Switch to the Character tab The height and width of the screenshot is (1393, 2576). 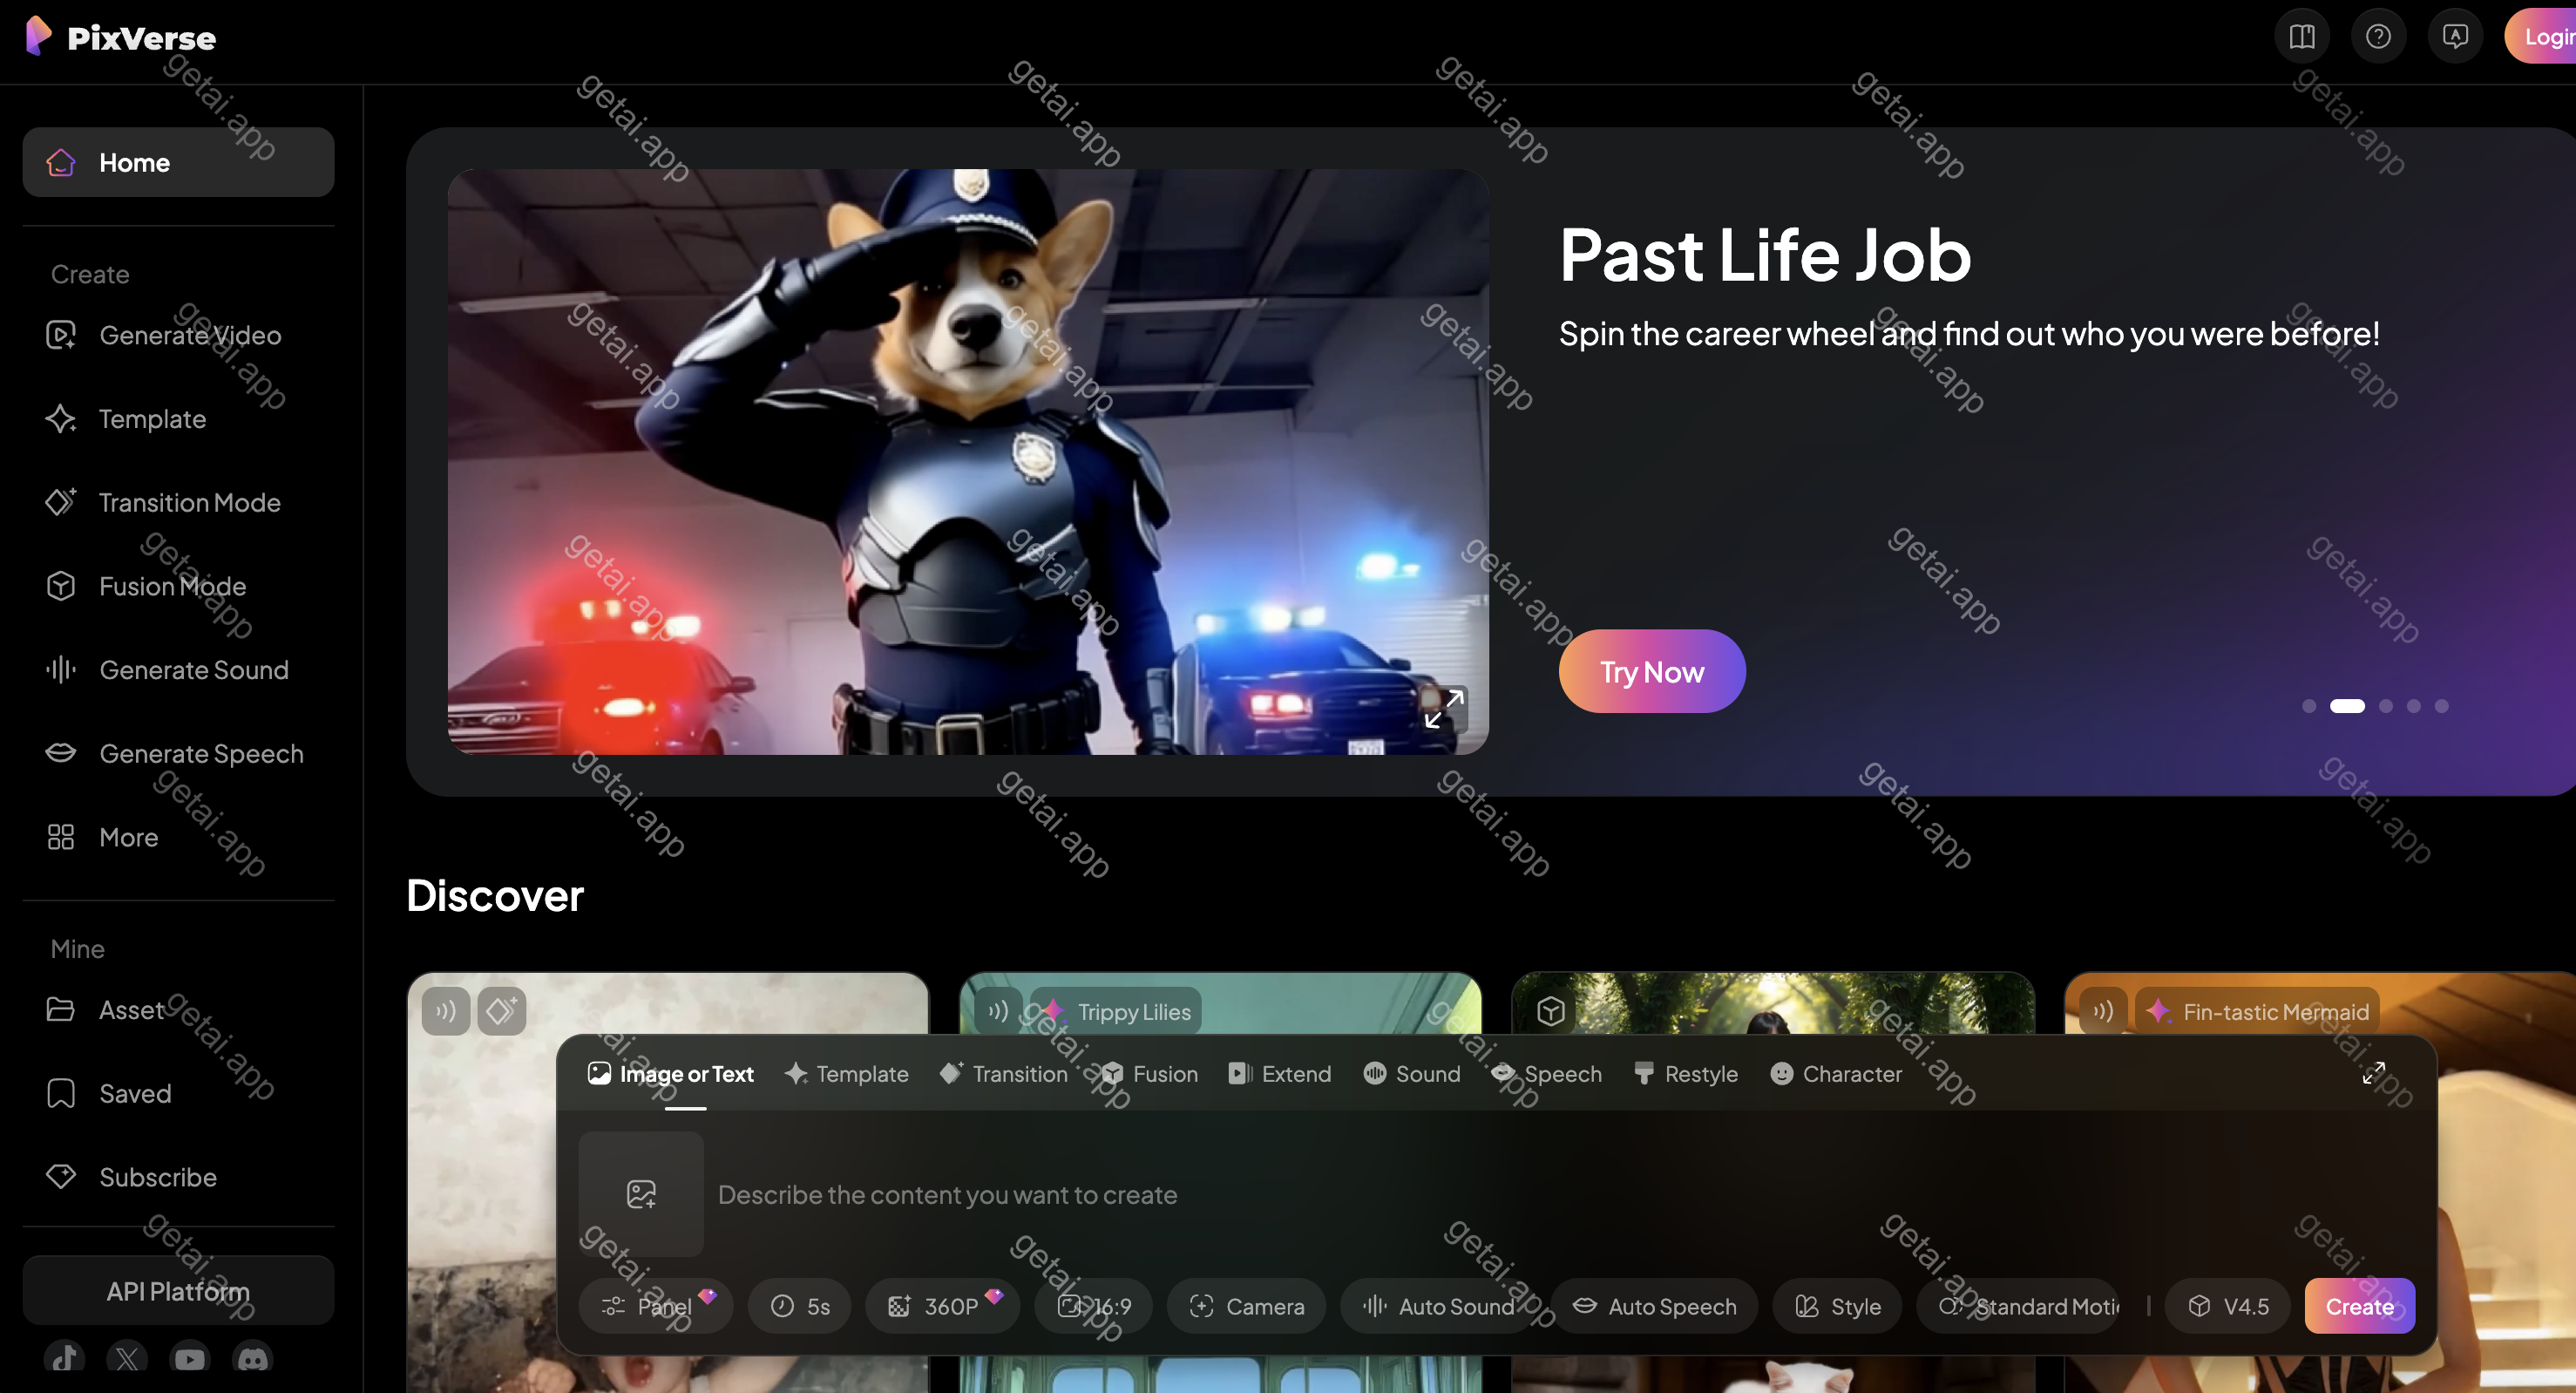1836,1074
